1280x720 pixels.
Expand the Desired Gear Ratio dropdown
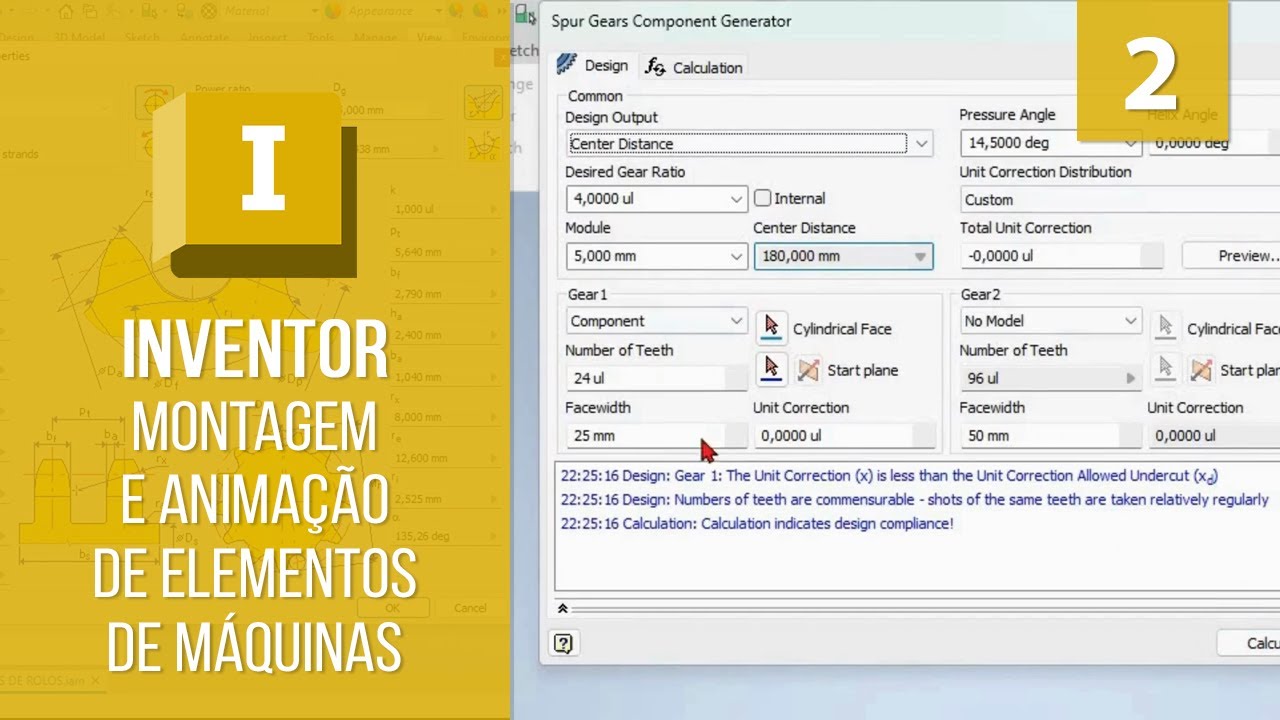click(736, 199)
